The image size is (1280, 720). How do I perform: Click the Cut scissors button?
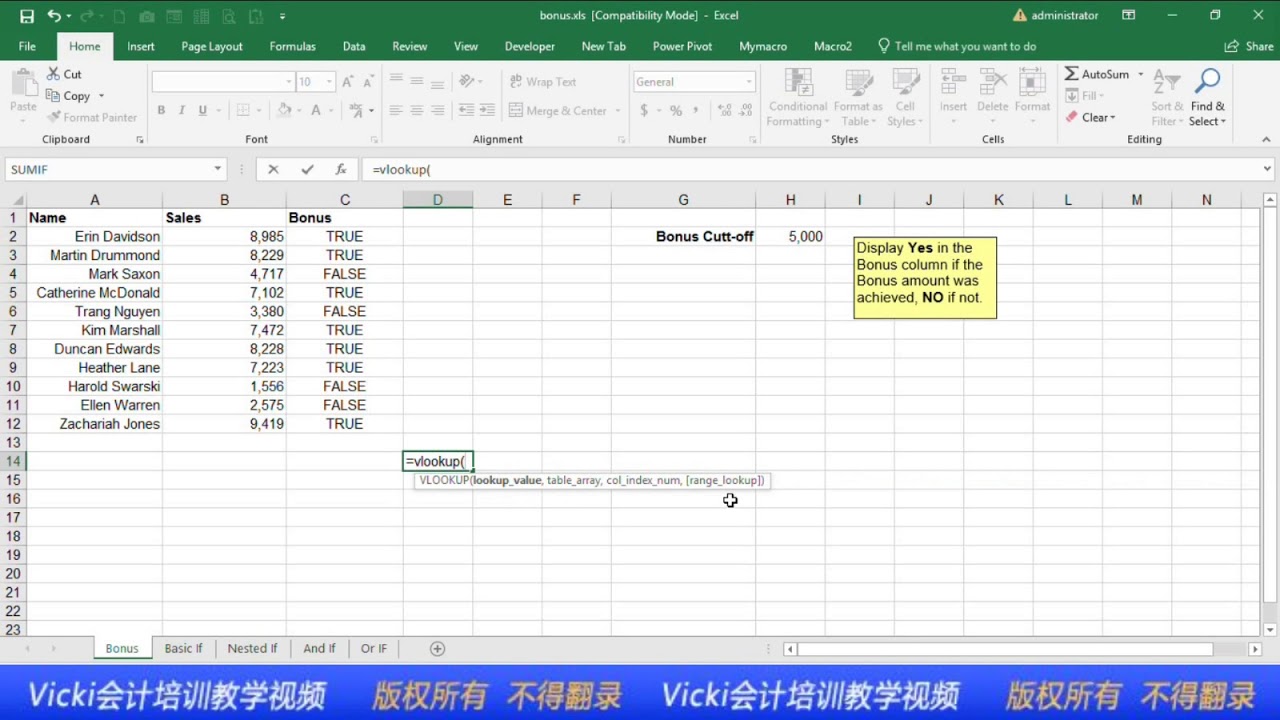[x=64, y=74]
